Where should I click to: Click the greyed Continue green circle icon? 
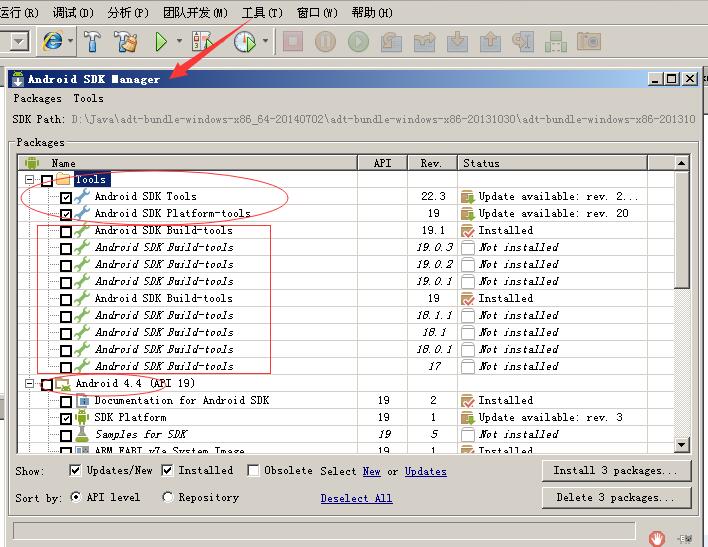coord(358,41)
